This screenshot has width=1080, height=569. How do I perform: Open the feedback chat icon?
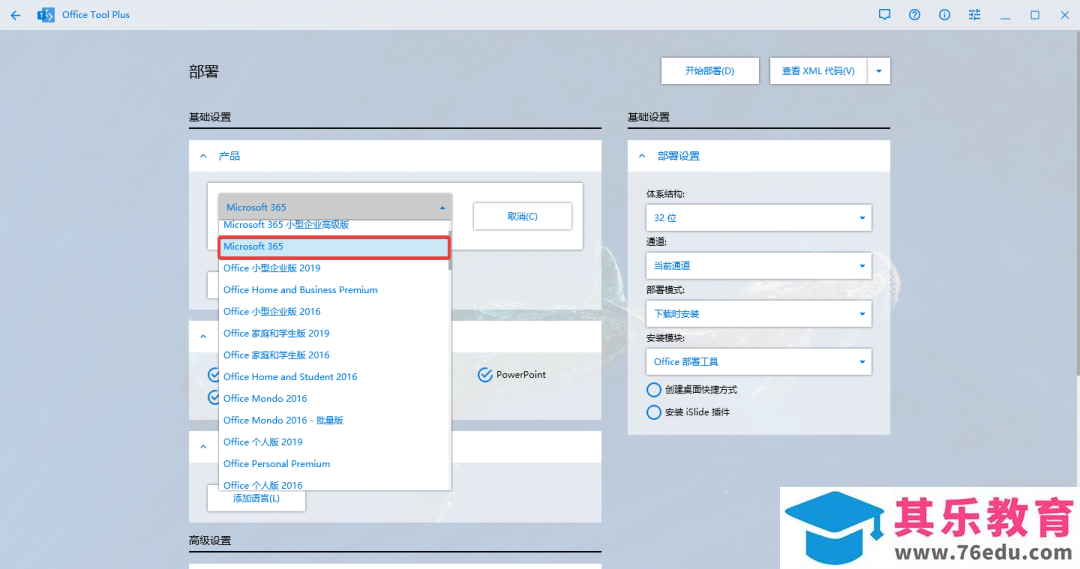884,14
